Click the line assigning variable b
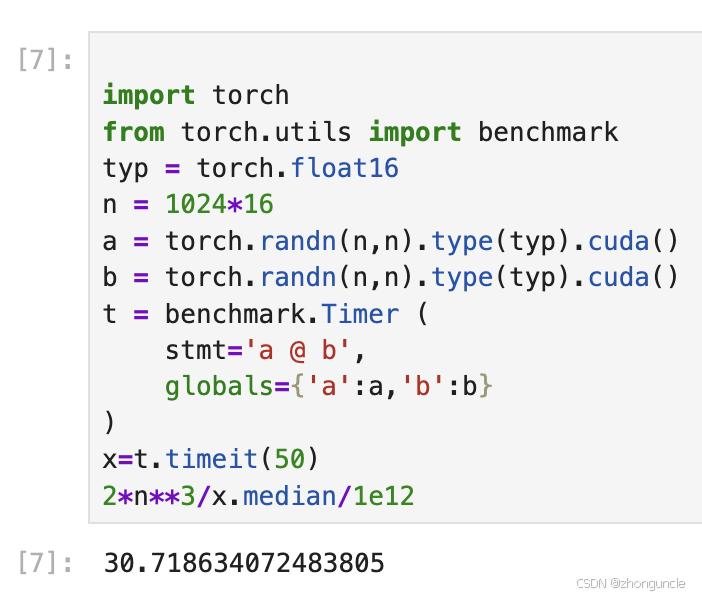Viewport: 702px width, 596px height. pyautogui.click(x=390, y=277)
